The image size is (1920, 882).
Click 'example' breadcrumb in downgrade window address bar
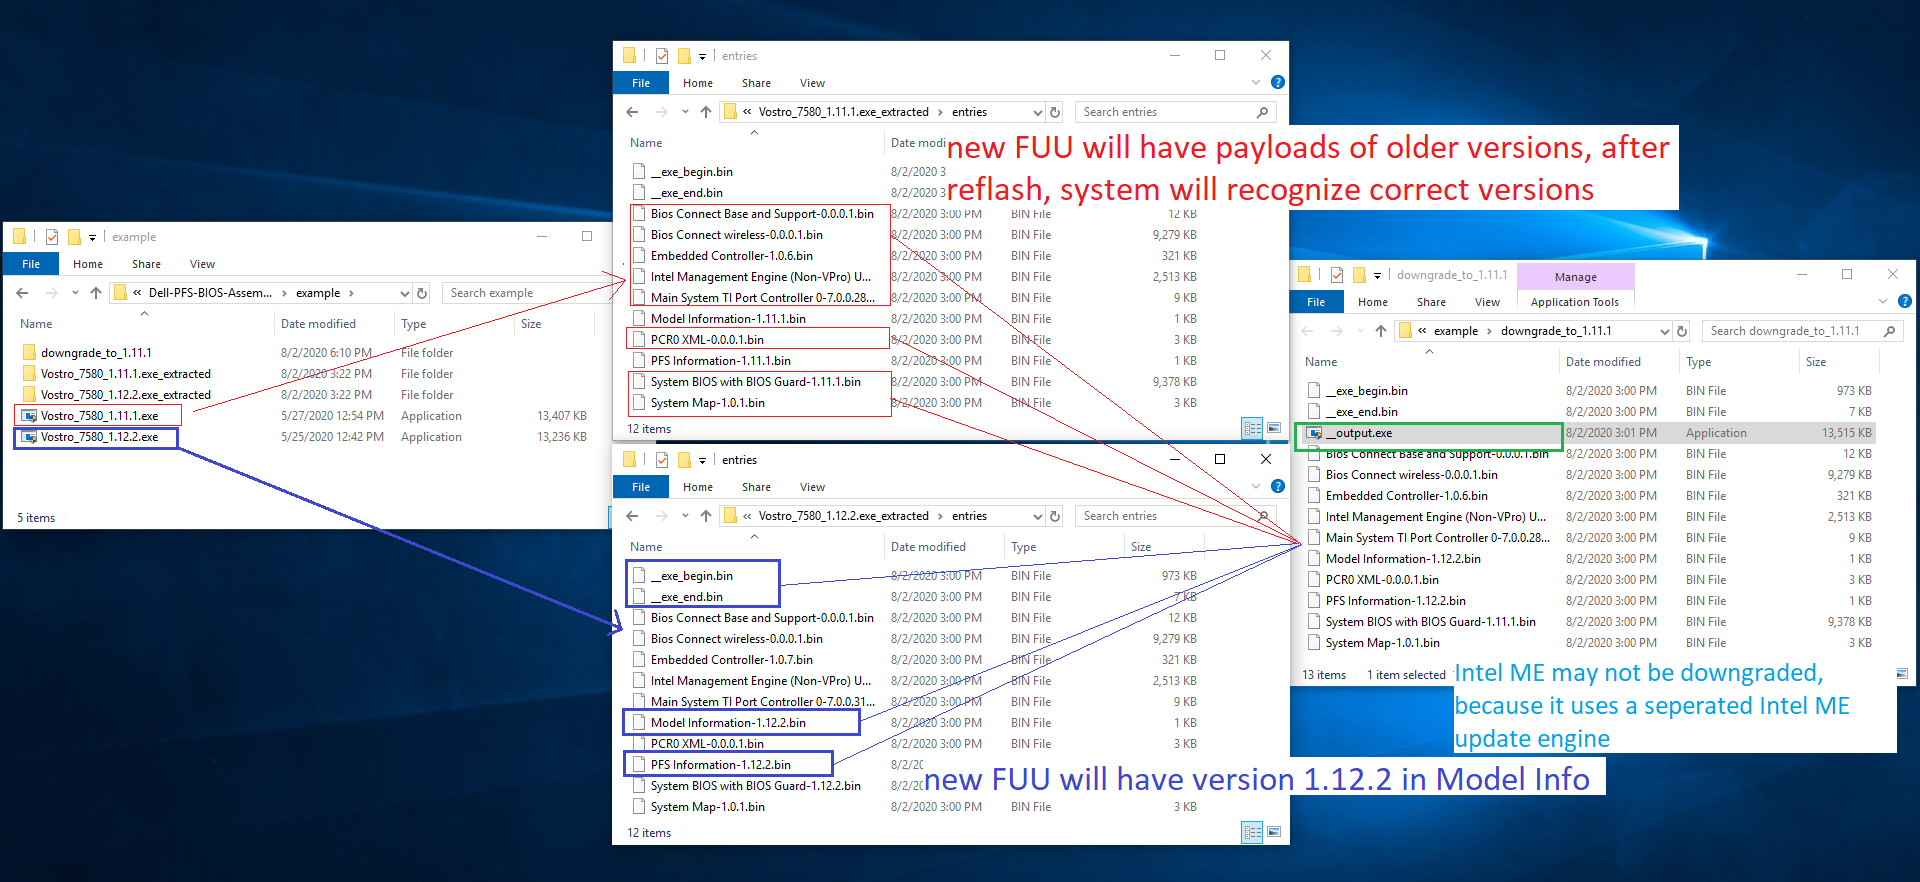coord(1455,331)
